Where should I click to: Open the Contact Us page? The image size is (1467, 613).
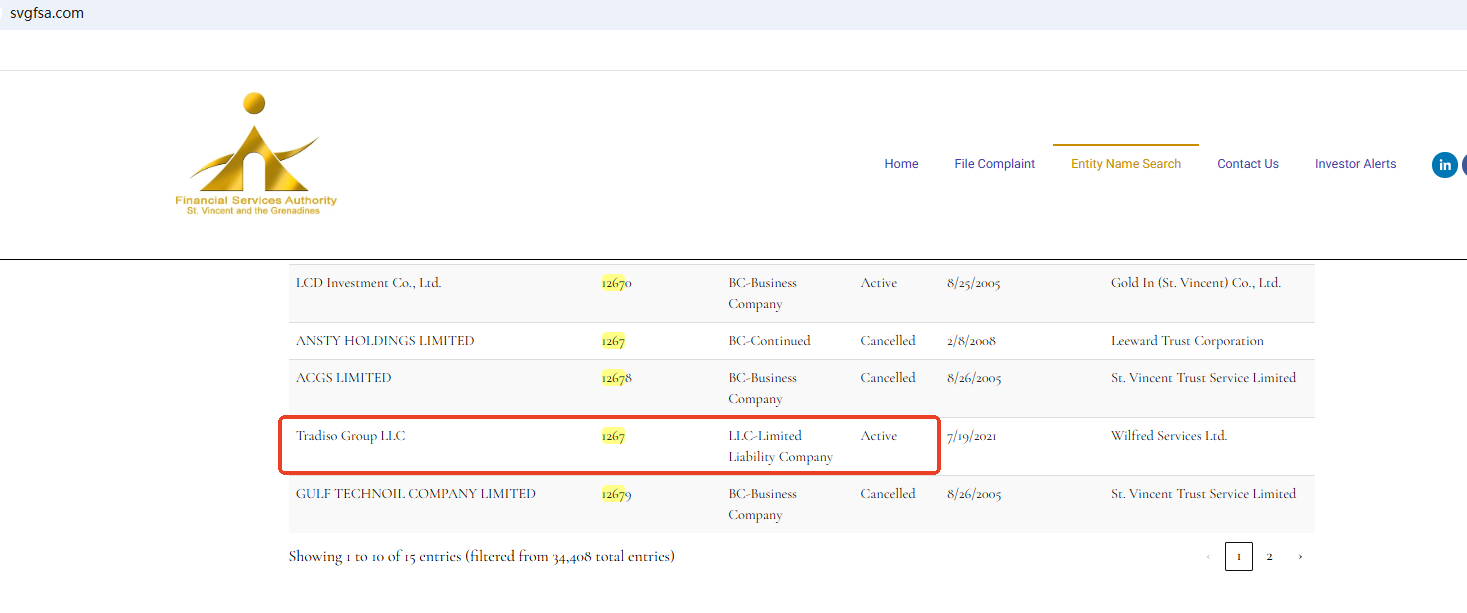click(x=1247, y=164)
